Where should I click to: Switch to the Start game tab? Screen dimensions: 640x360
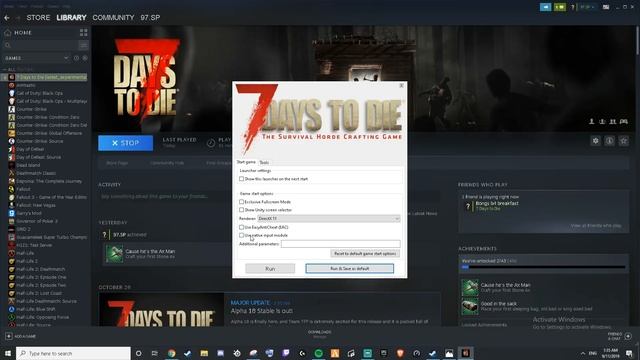[x=246, y=162]
